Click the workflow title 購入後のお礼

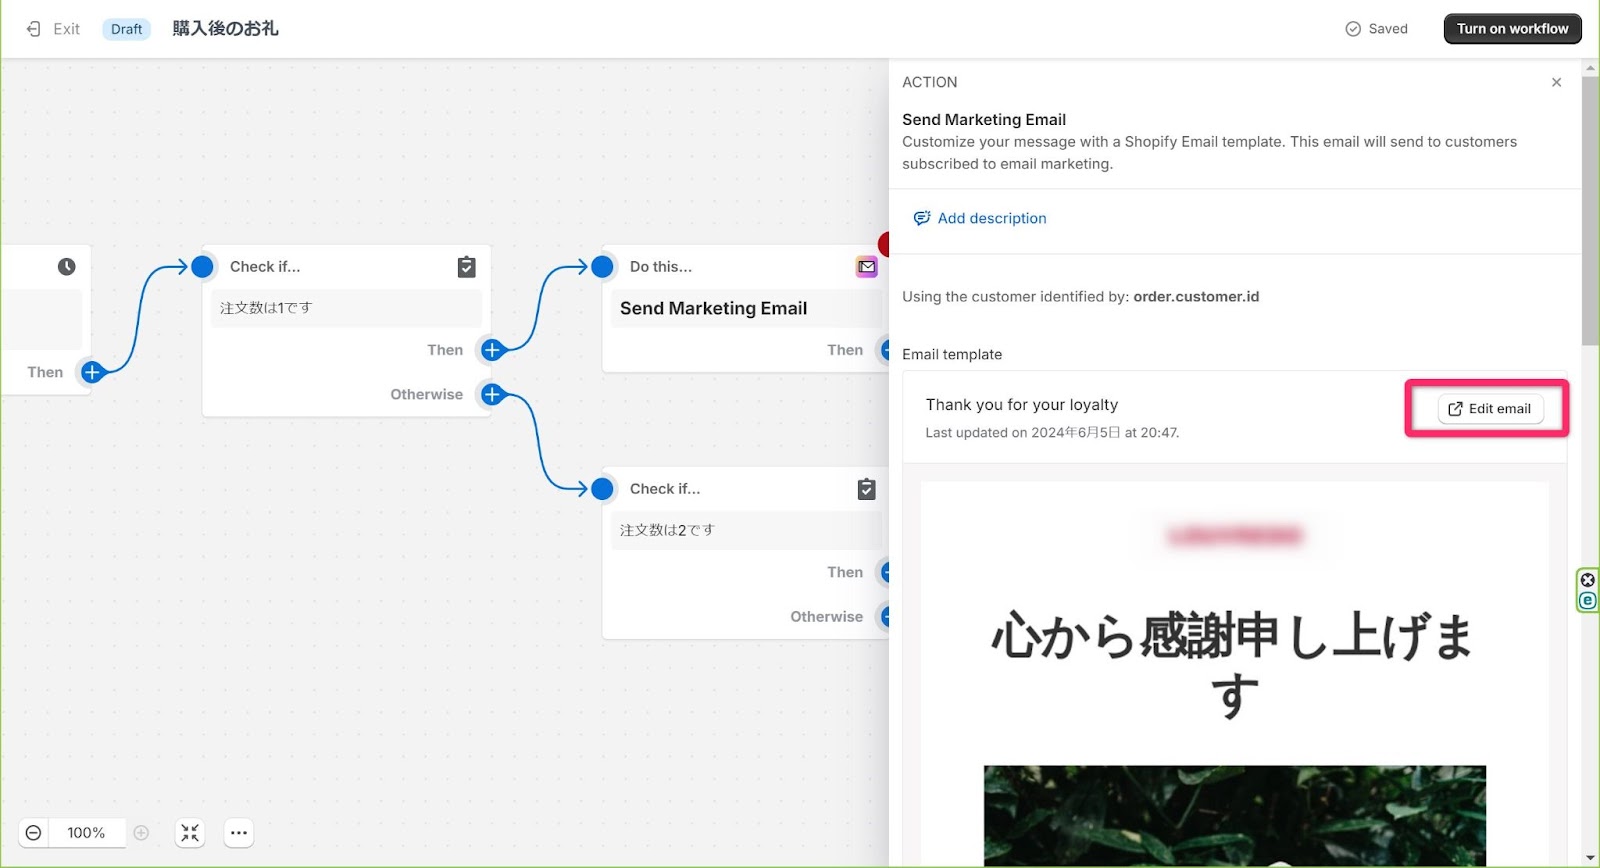pos(225,29)
